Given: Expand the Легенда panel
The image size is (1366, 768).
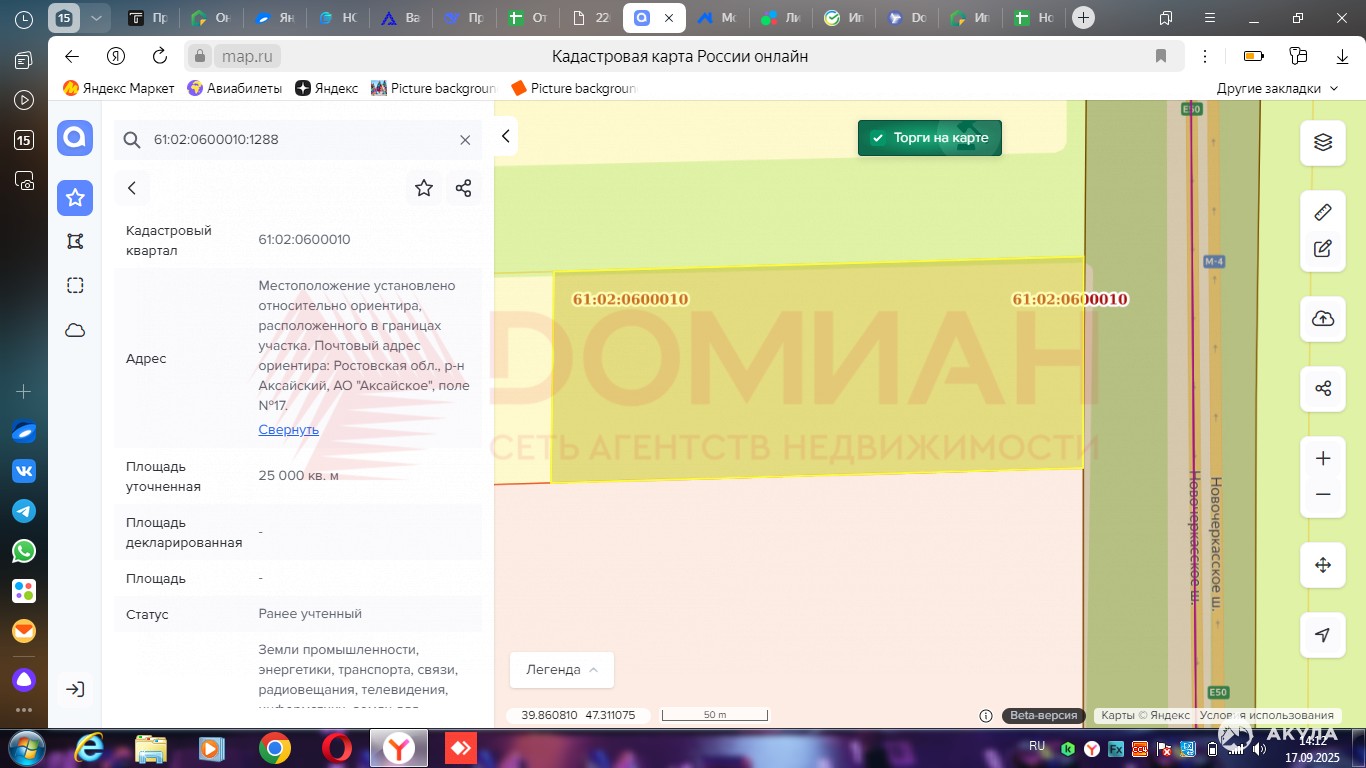Looking at the screenshot, I should tap(561, 670).
